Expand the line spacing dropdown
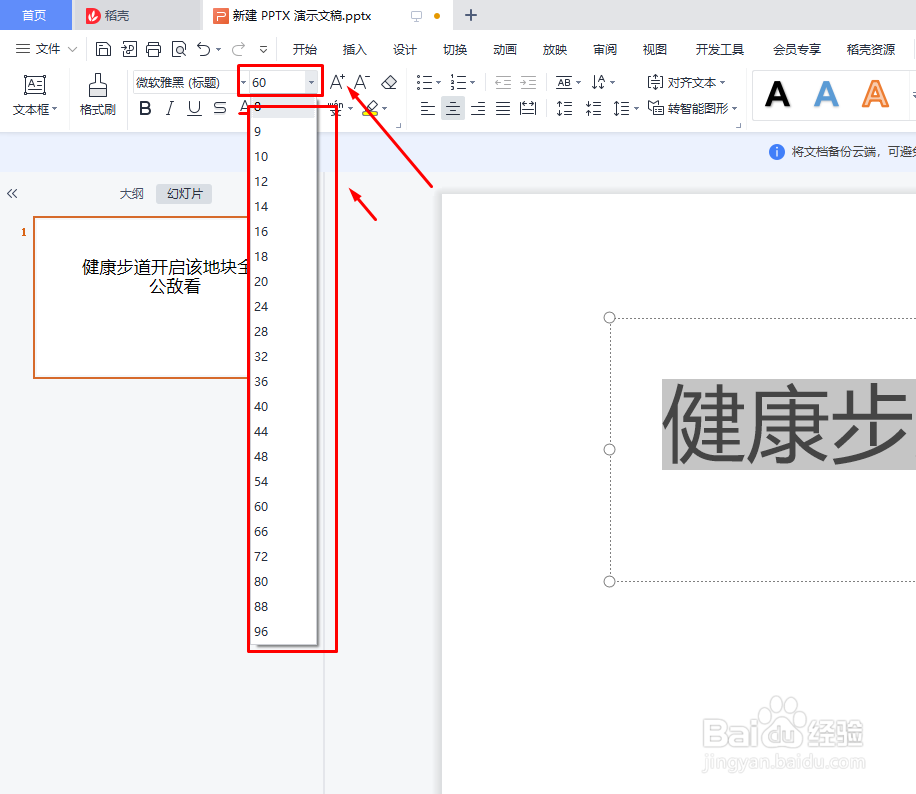This screenshot has height=794, width=916. pos(636,108)
